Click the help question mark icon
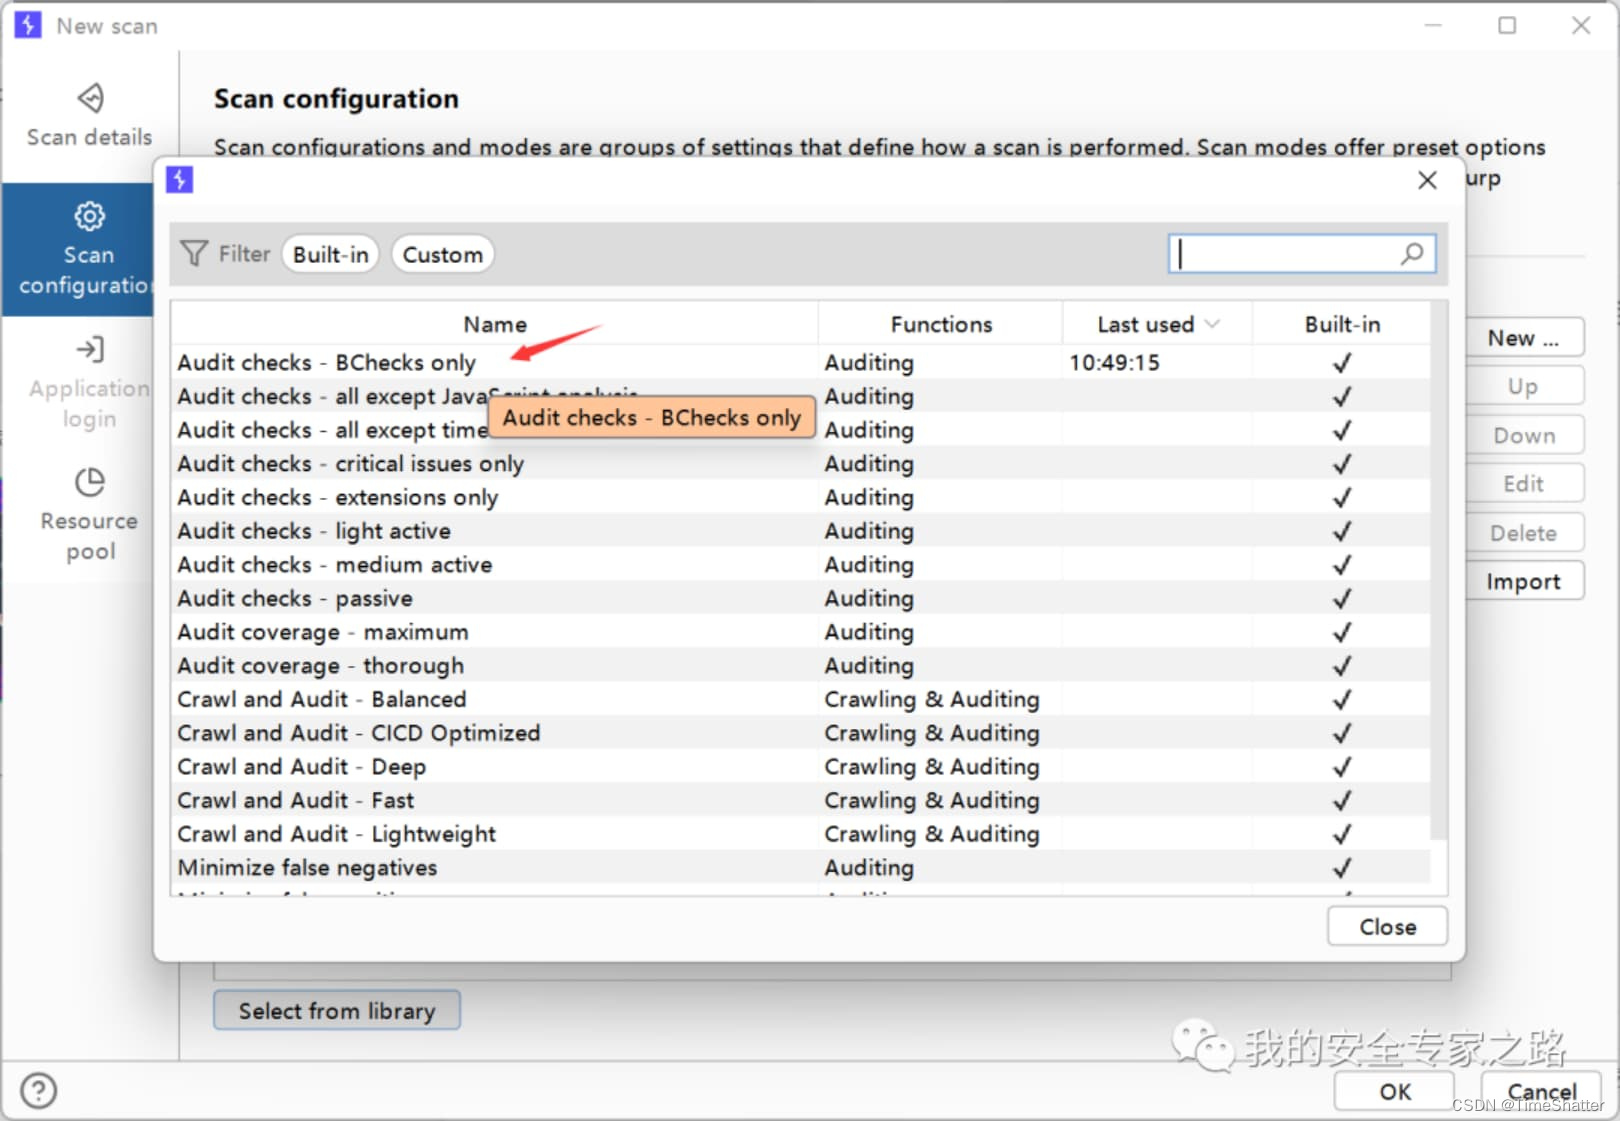The image size is (1620, 1121). pyautogui.click(x=38, y=1090)
